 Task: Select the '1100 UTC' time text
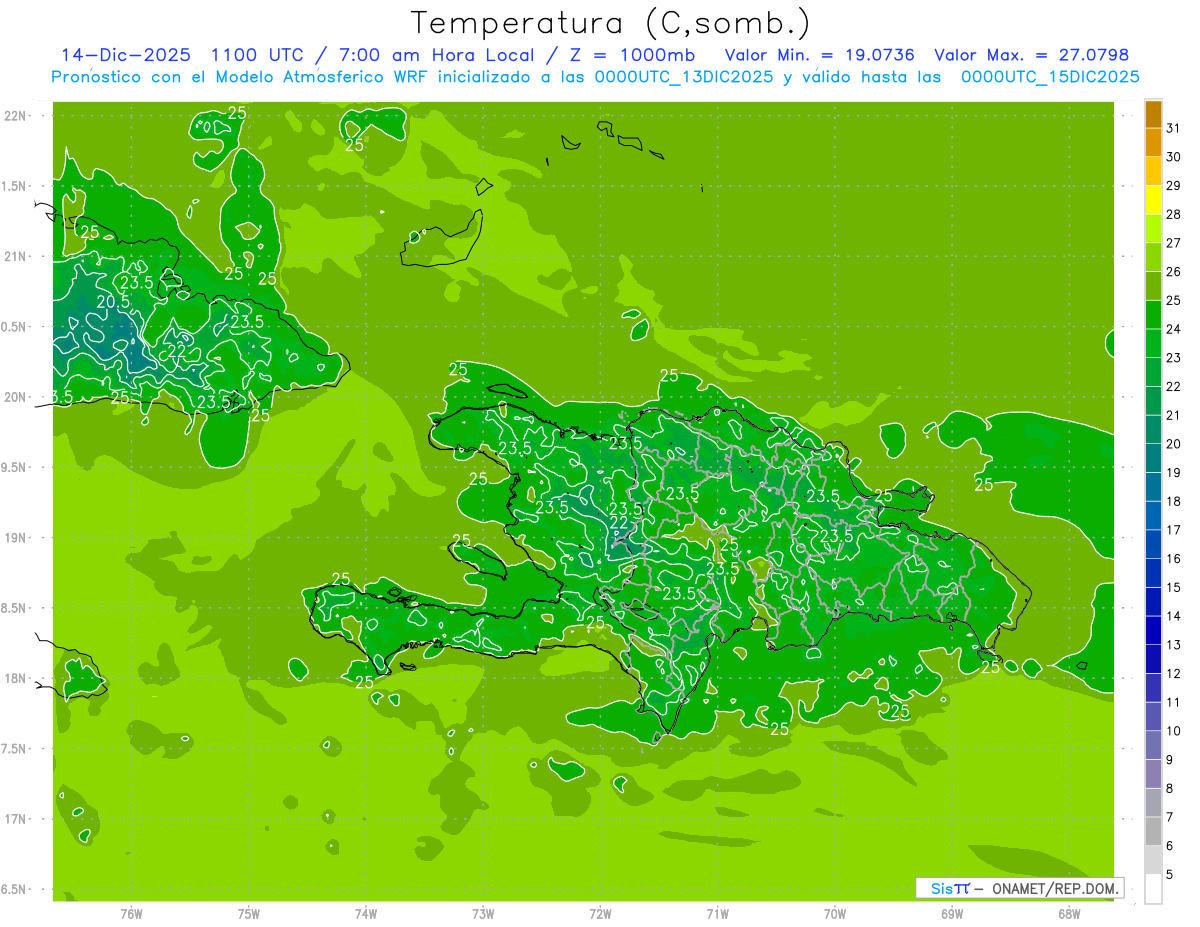[260, 55]
